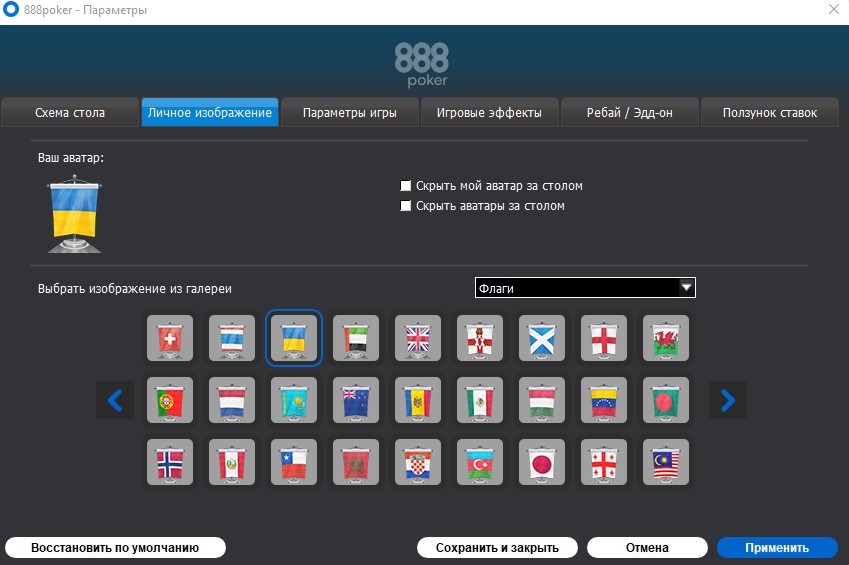The image size is (849, 565).
Task: Select the Switzerland flag avatar
Action: [170, 338]
